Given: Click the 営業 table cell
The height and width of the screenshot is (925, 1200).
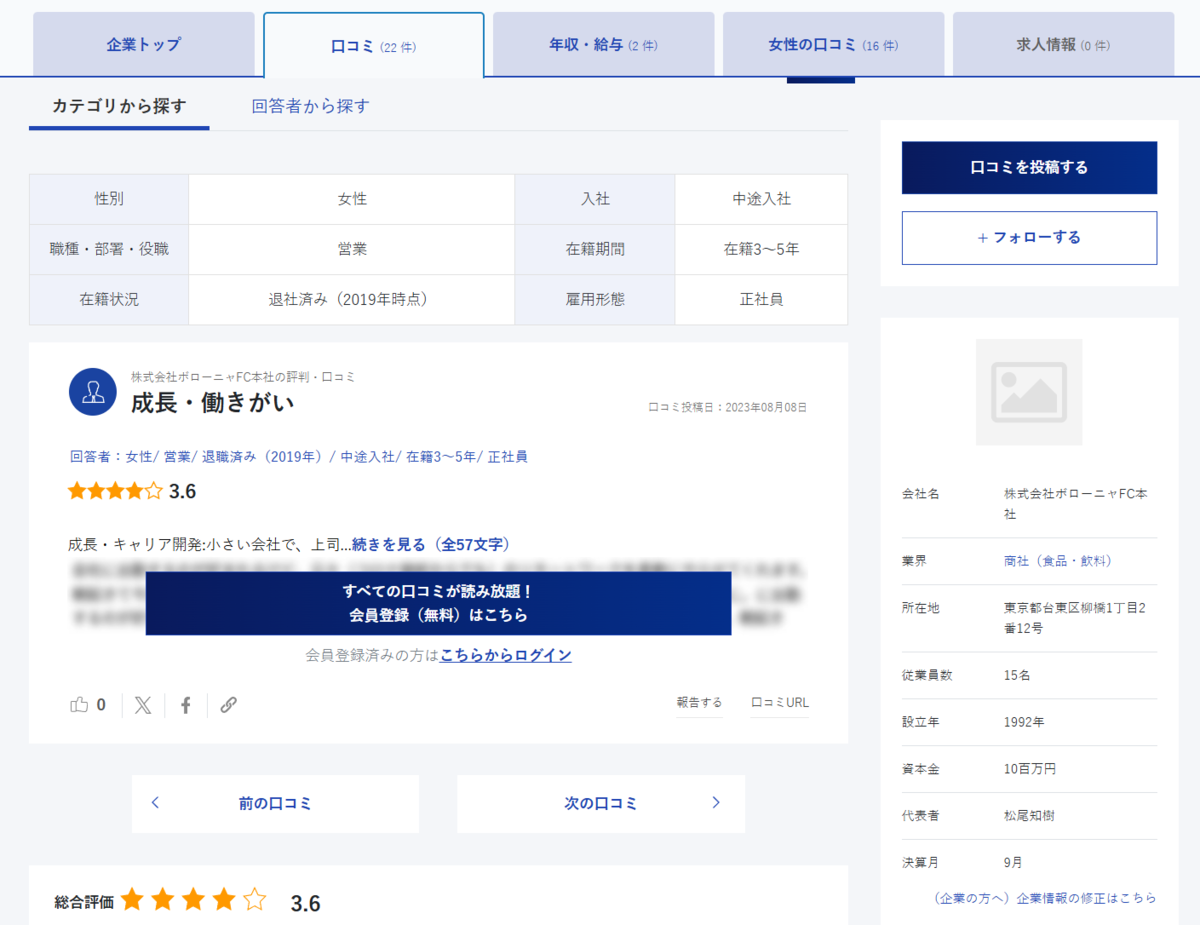Looking at the screenshot, I should 352,250.
